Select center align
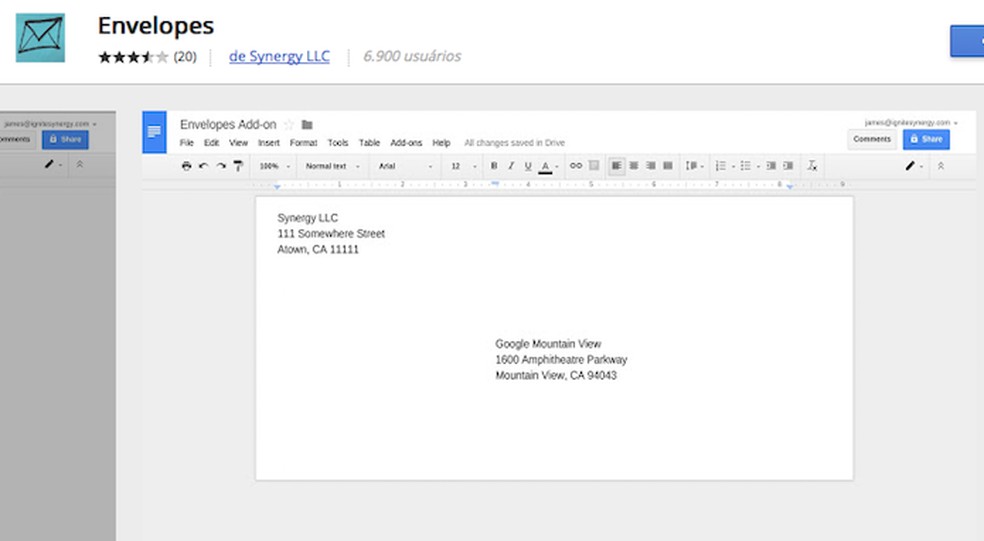This screenshot has width=984, height=541. [x=634, y=166]
